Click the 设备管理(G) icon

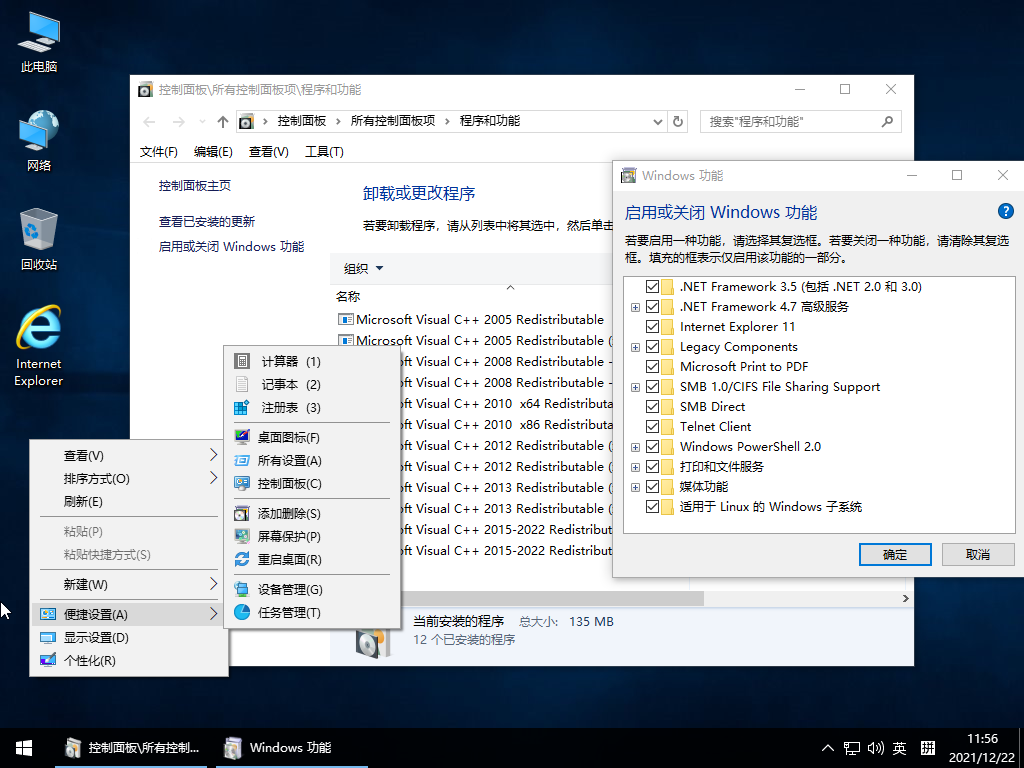(x=242, y=589)
